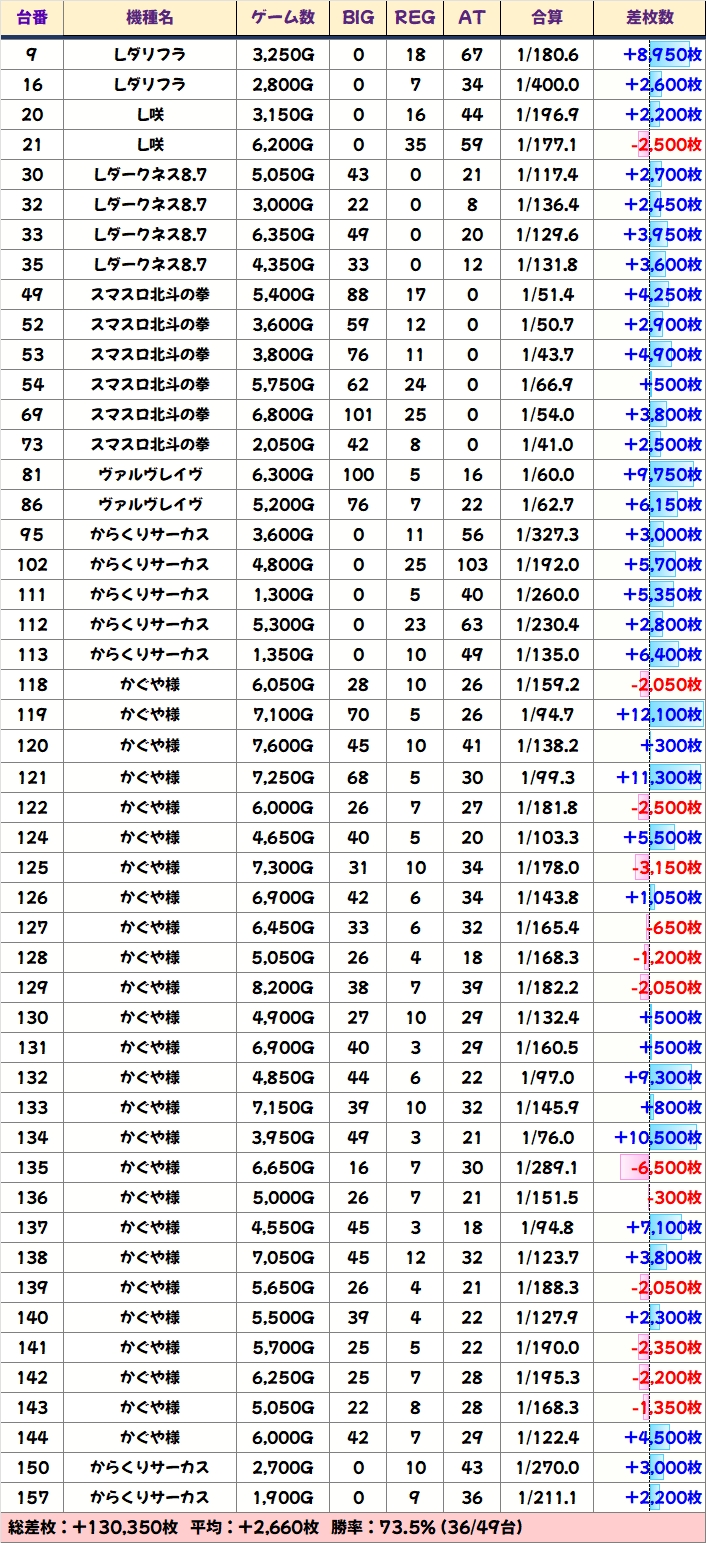Click machine number 54
This screenshot has height=1543, width=706.
click(x=32, y=384)
